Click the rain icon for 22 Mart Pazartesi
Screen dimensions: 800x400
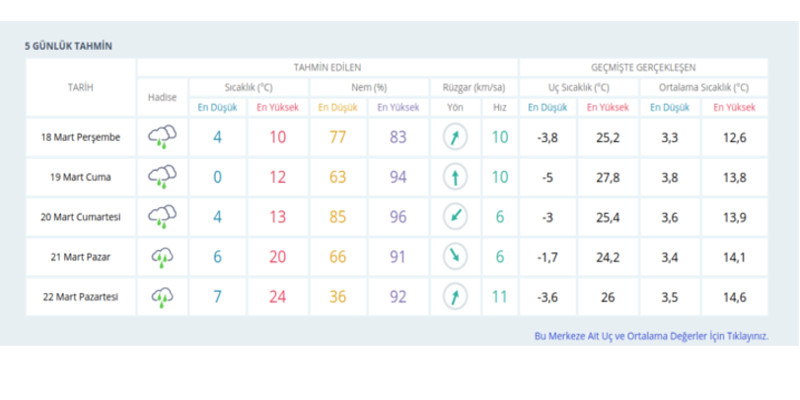coord(162,296)
